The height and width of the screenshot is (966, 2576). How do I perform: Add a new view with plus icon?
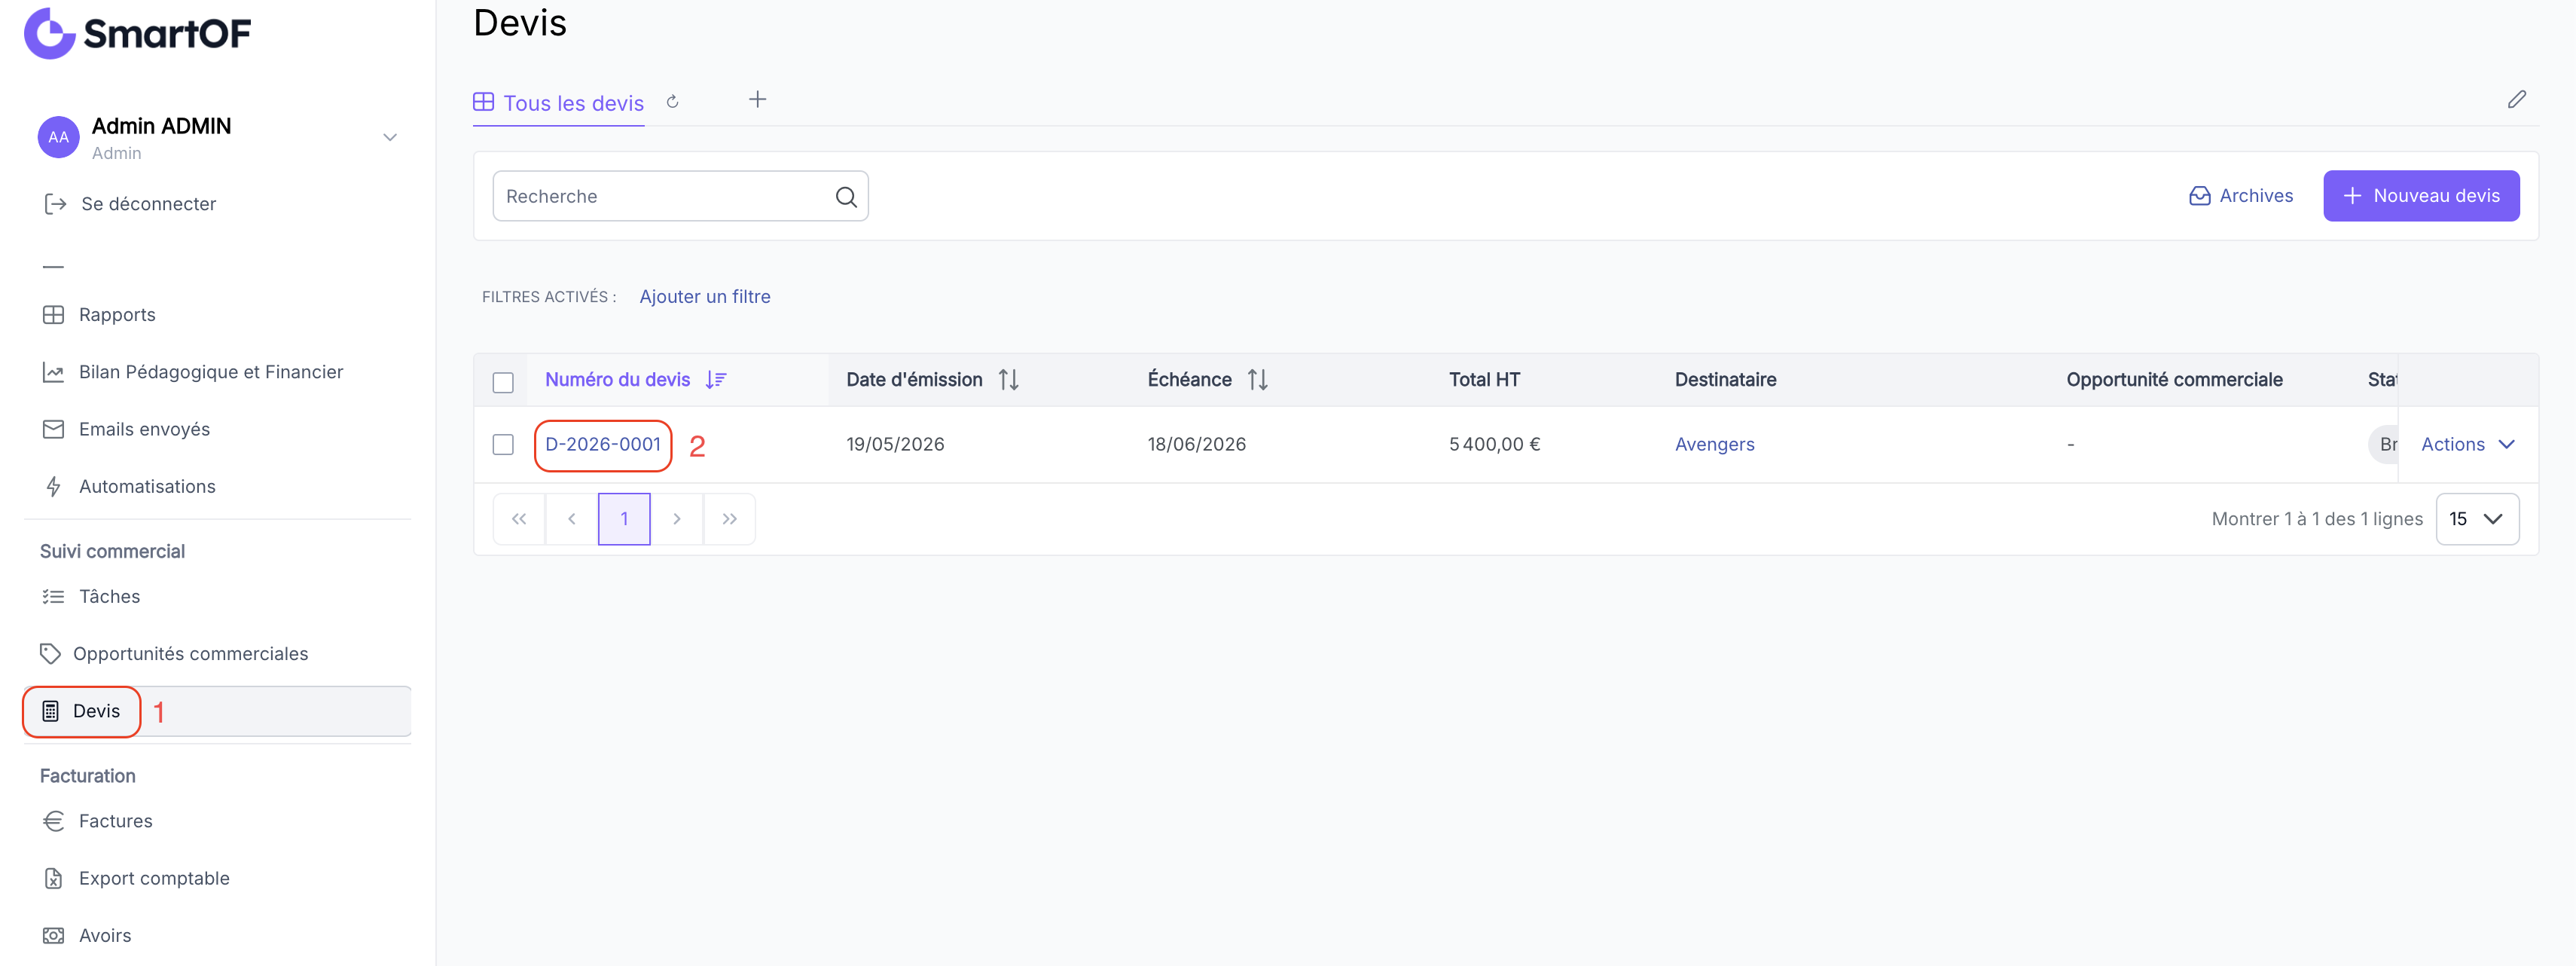757,99
